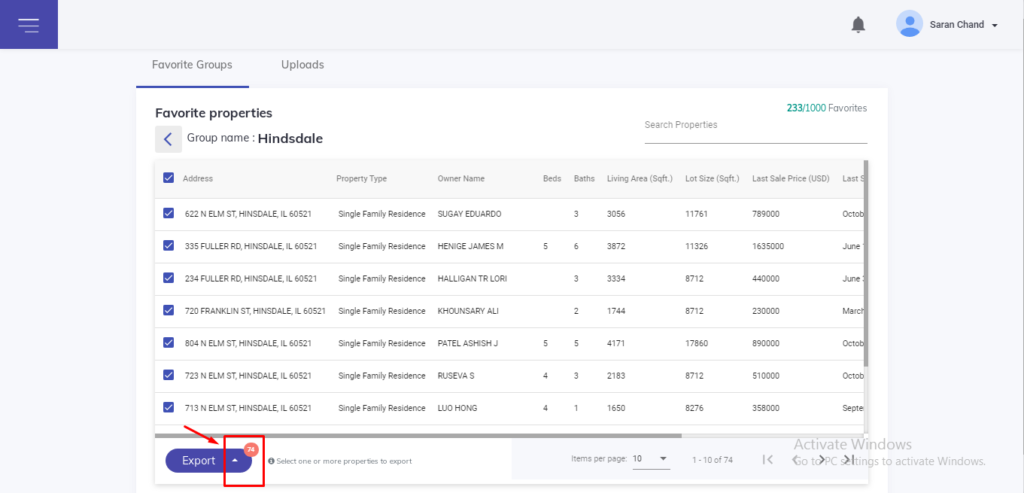Image resolution: width=1024 pixels, height=493 pixels.
Task: Expand the Saran Chand account dropdown
Action: [995, 25]
